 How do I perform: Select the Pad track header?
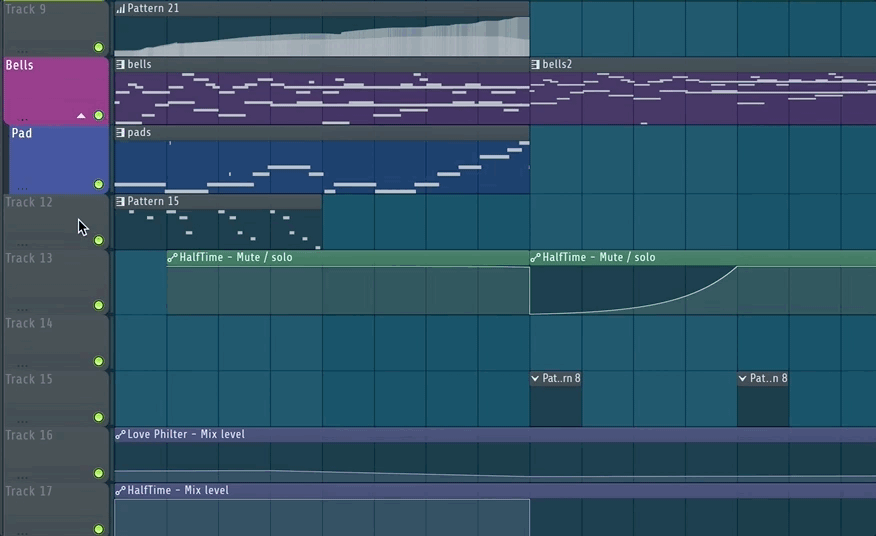[x=59, y=160]
